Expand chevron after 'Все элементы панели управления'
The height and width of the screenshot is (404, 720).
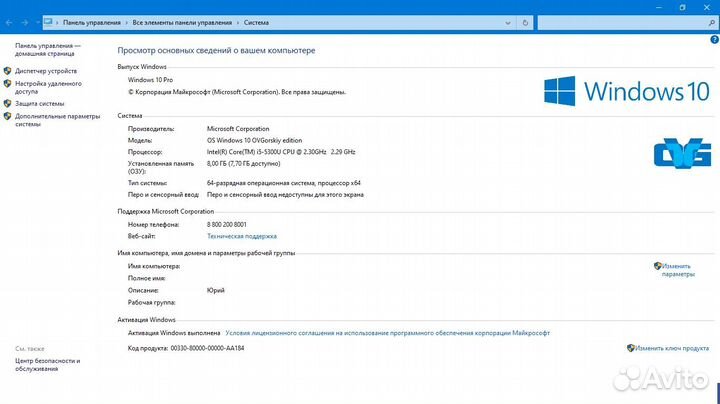tap(238, 22)
